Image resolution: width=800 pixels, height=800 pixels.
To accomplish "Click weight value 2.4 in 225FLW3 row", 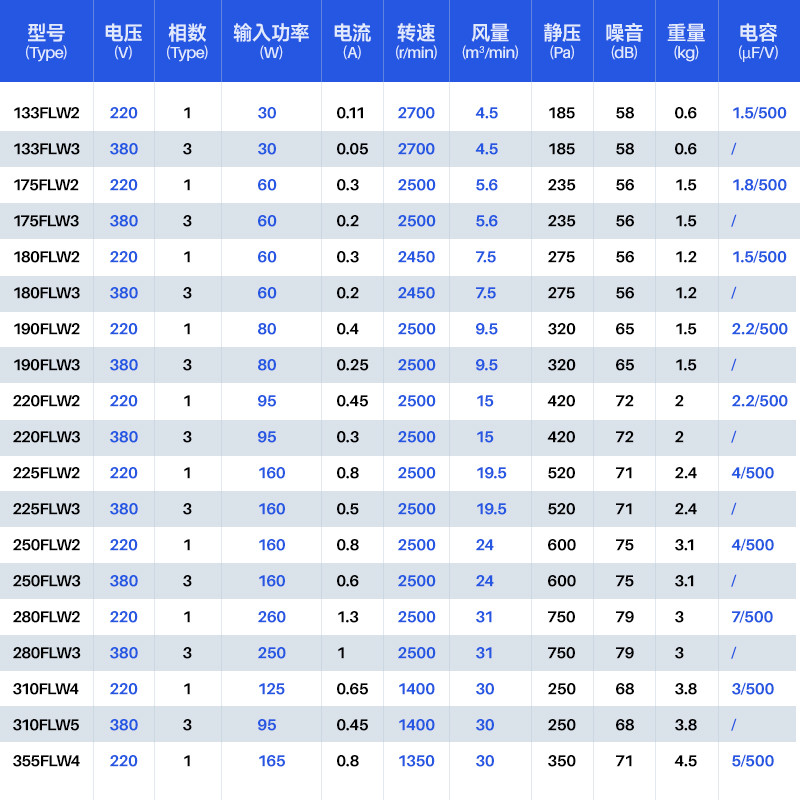I will pyautogui.click(x=686, y=509).
